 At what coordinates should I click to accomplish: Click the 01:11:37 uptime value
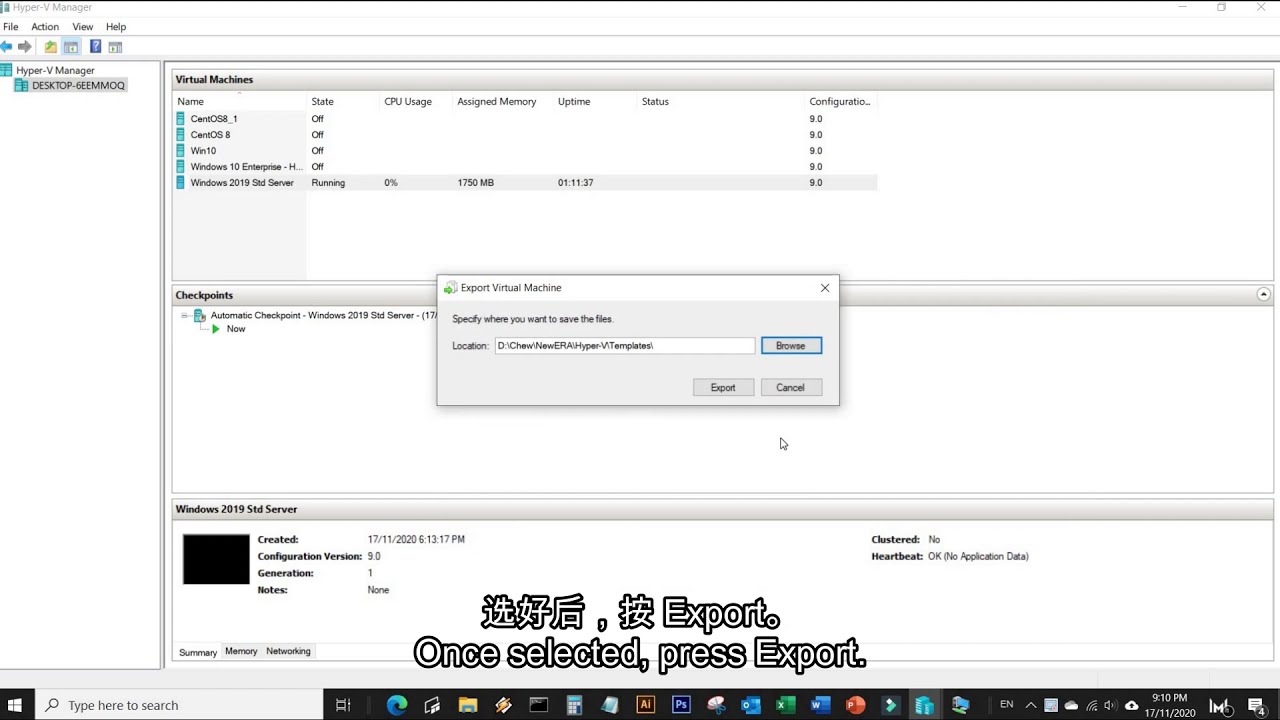click(576, 183)
